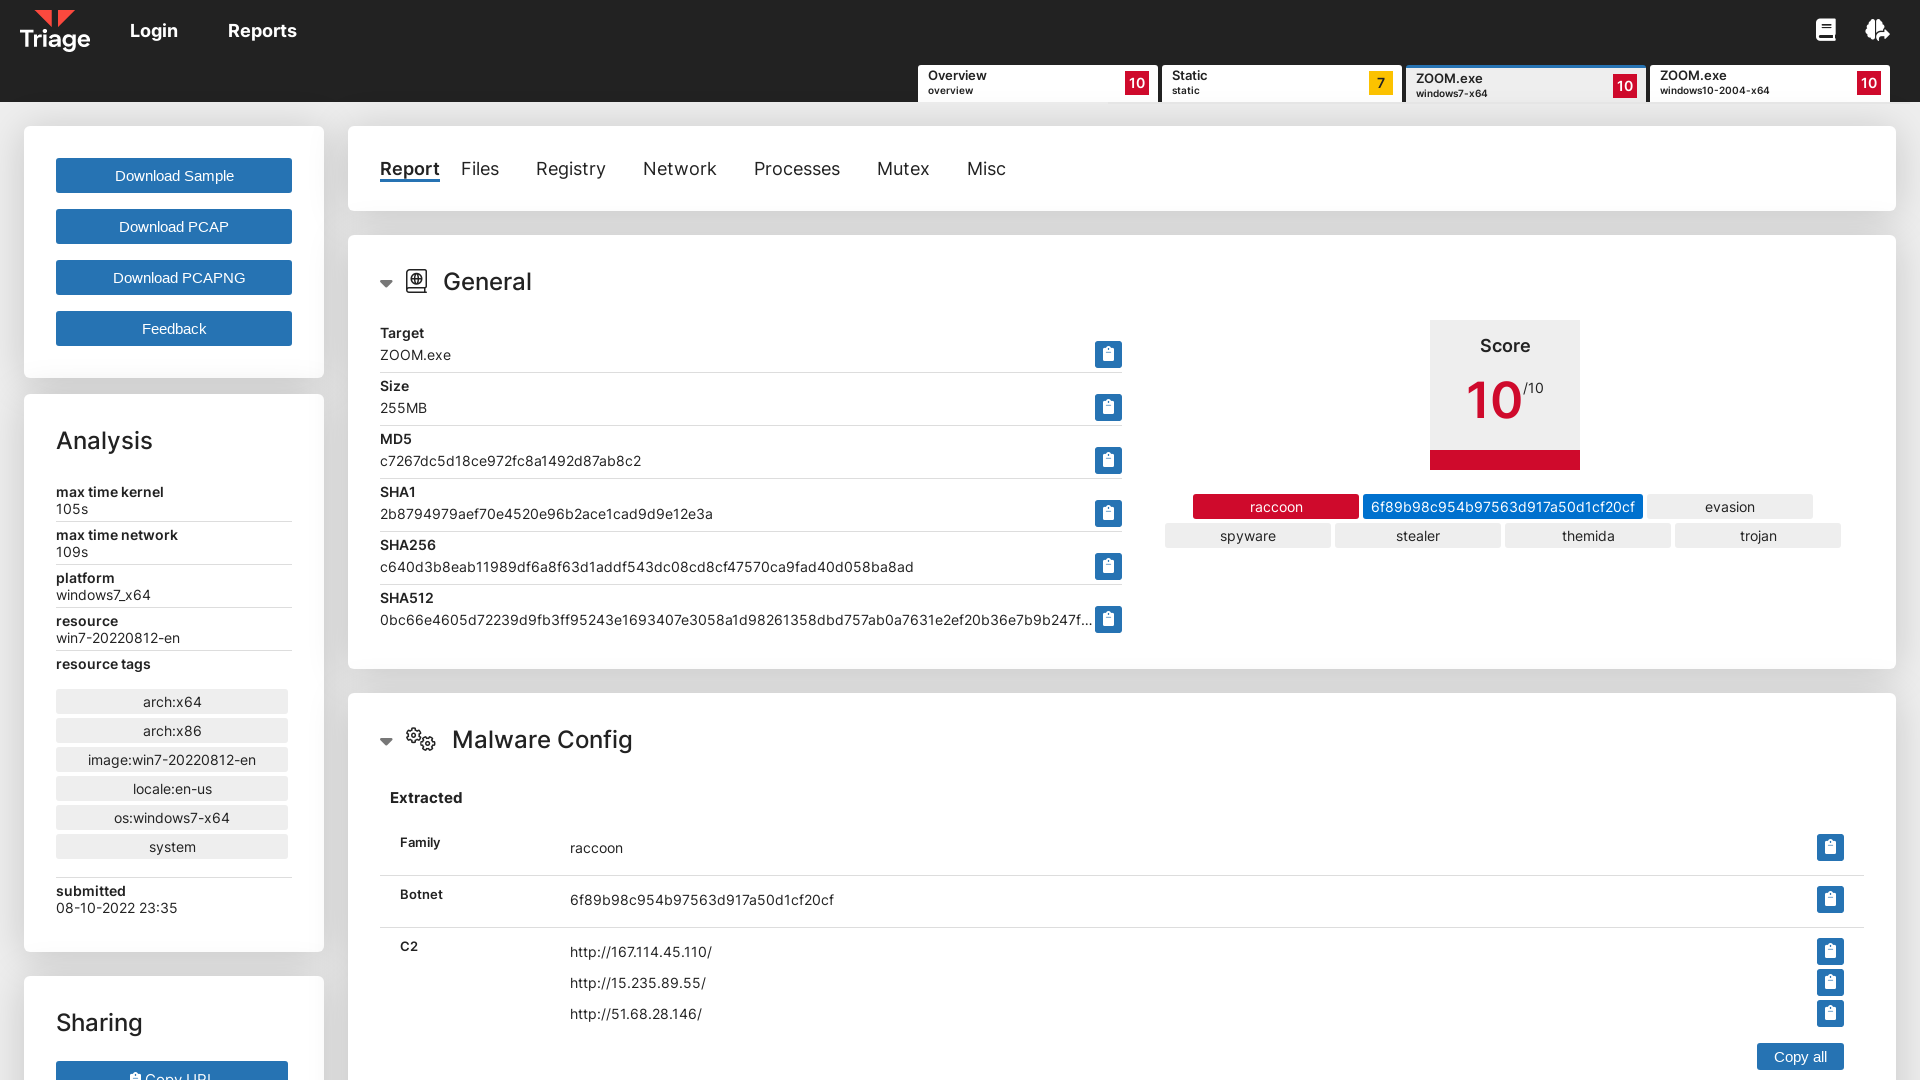Copy the MD5 hash value

click(1108, 460)
